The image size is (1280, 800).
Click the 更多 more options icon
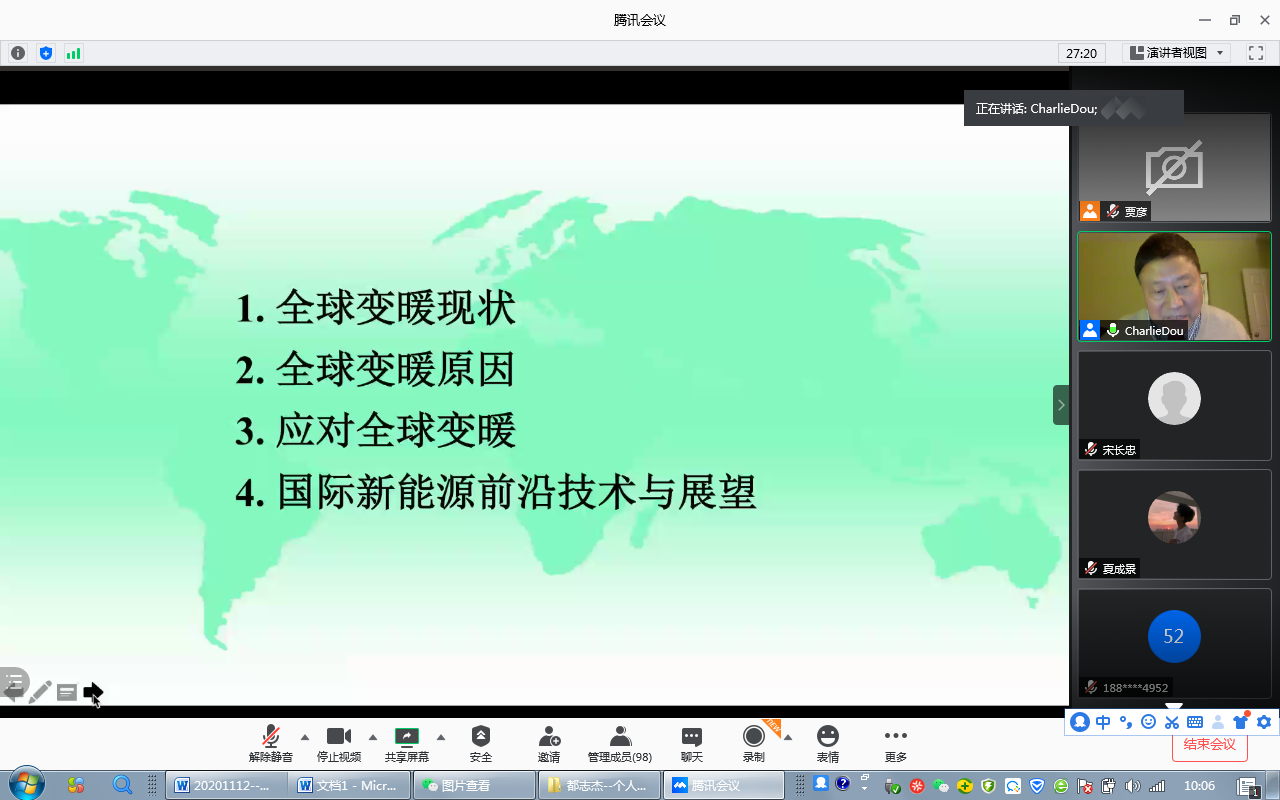click(896, 744)
